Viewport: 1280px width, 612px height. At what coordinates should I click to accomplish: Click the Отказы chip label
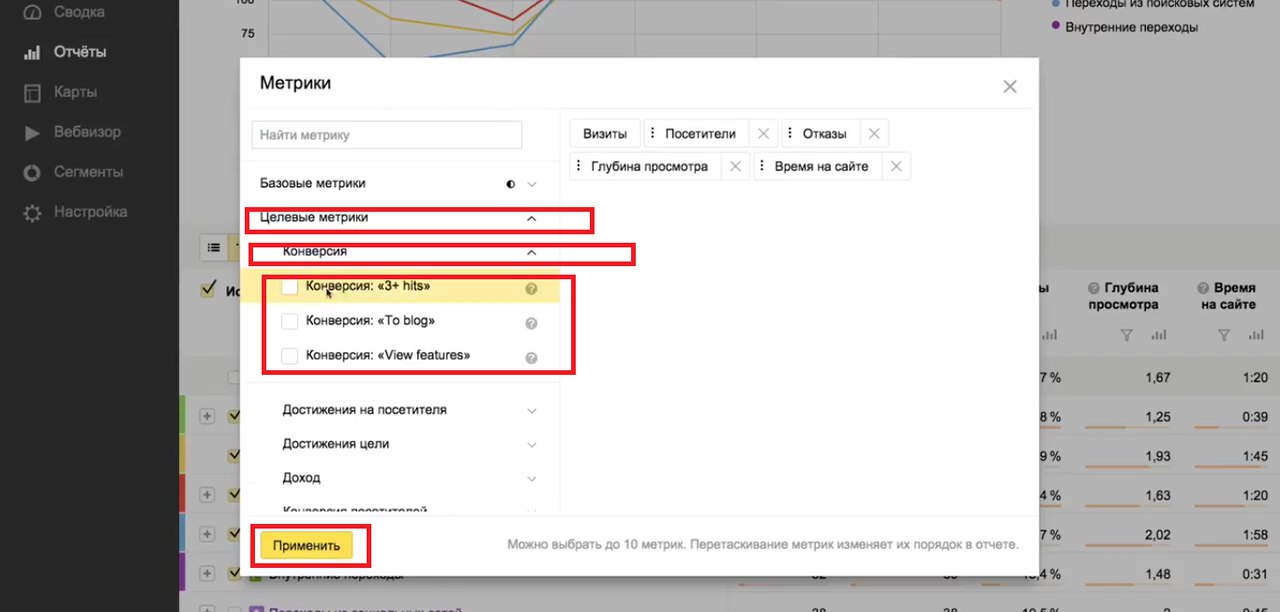(x=825, y=134)
